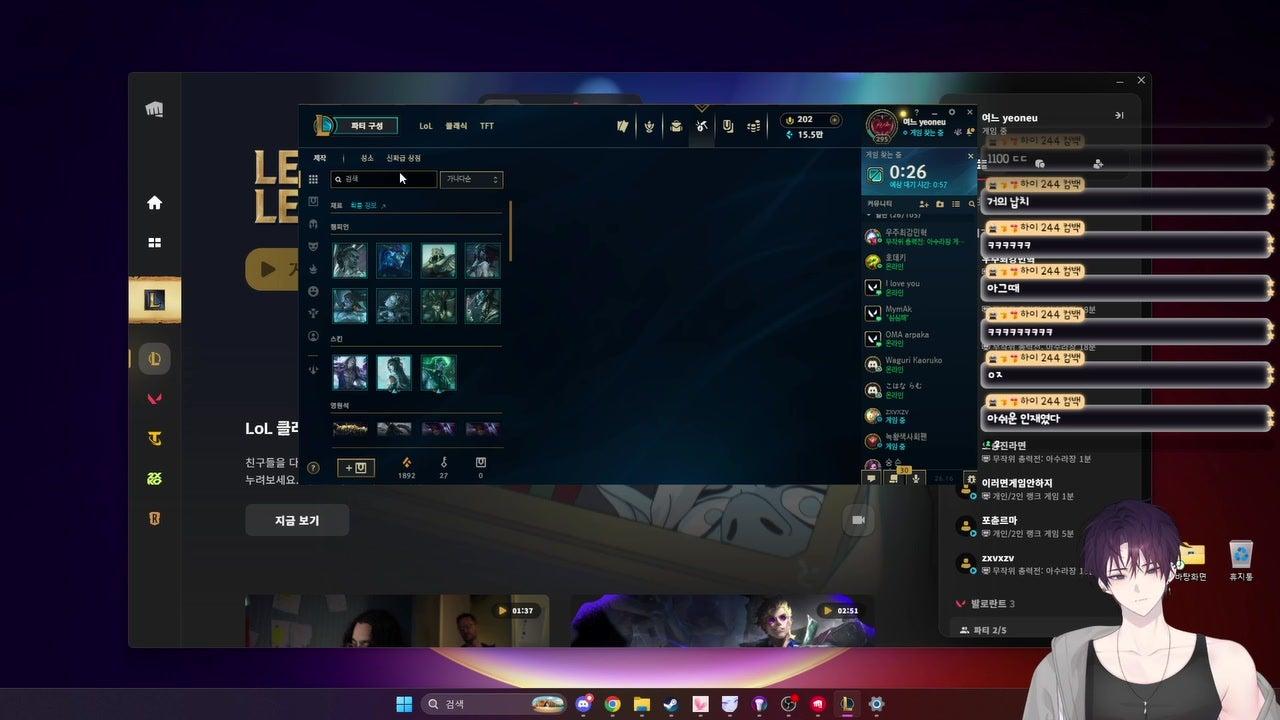Open the League store coins icon

754,126
